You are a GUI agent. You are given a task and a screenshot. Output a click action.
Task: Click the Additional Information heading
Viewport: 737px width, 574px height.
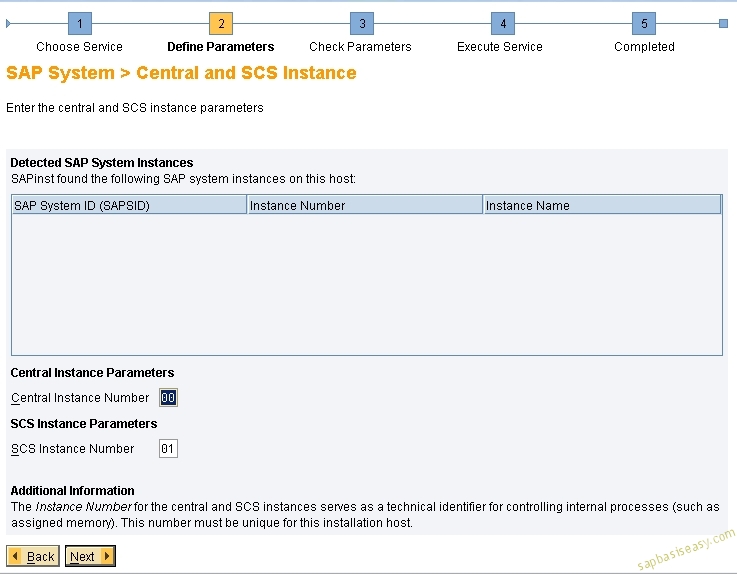pyautogui.click(x=72, y=491)
